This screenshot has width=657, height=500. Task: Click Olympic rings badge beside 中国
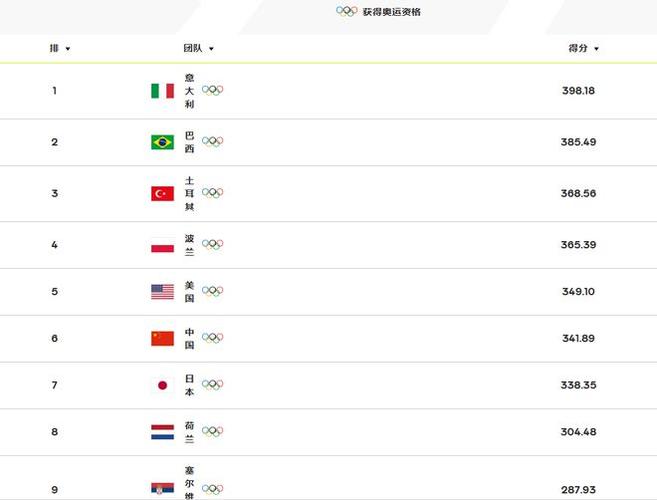(x=212, y=338)
